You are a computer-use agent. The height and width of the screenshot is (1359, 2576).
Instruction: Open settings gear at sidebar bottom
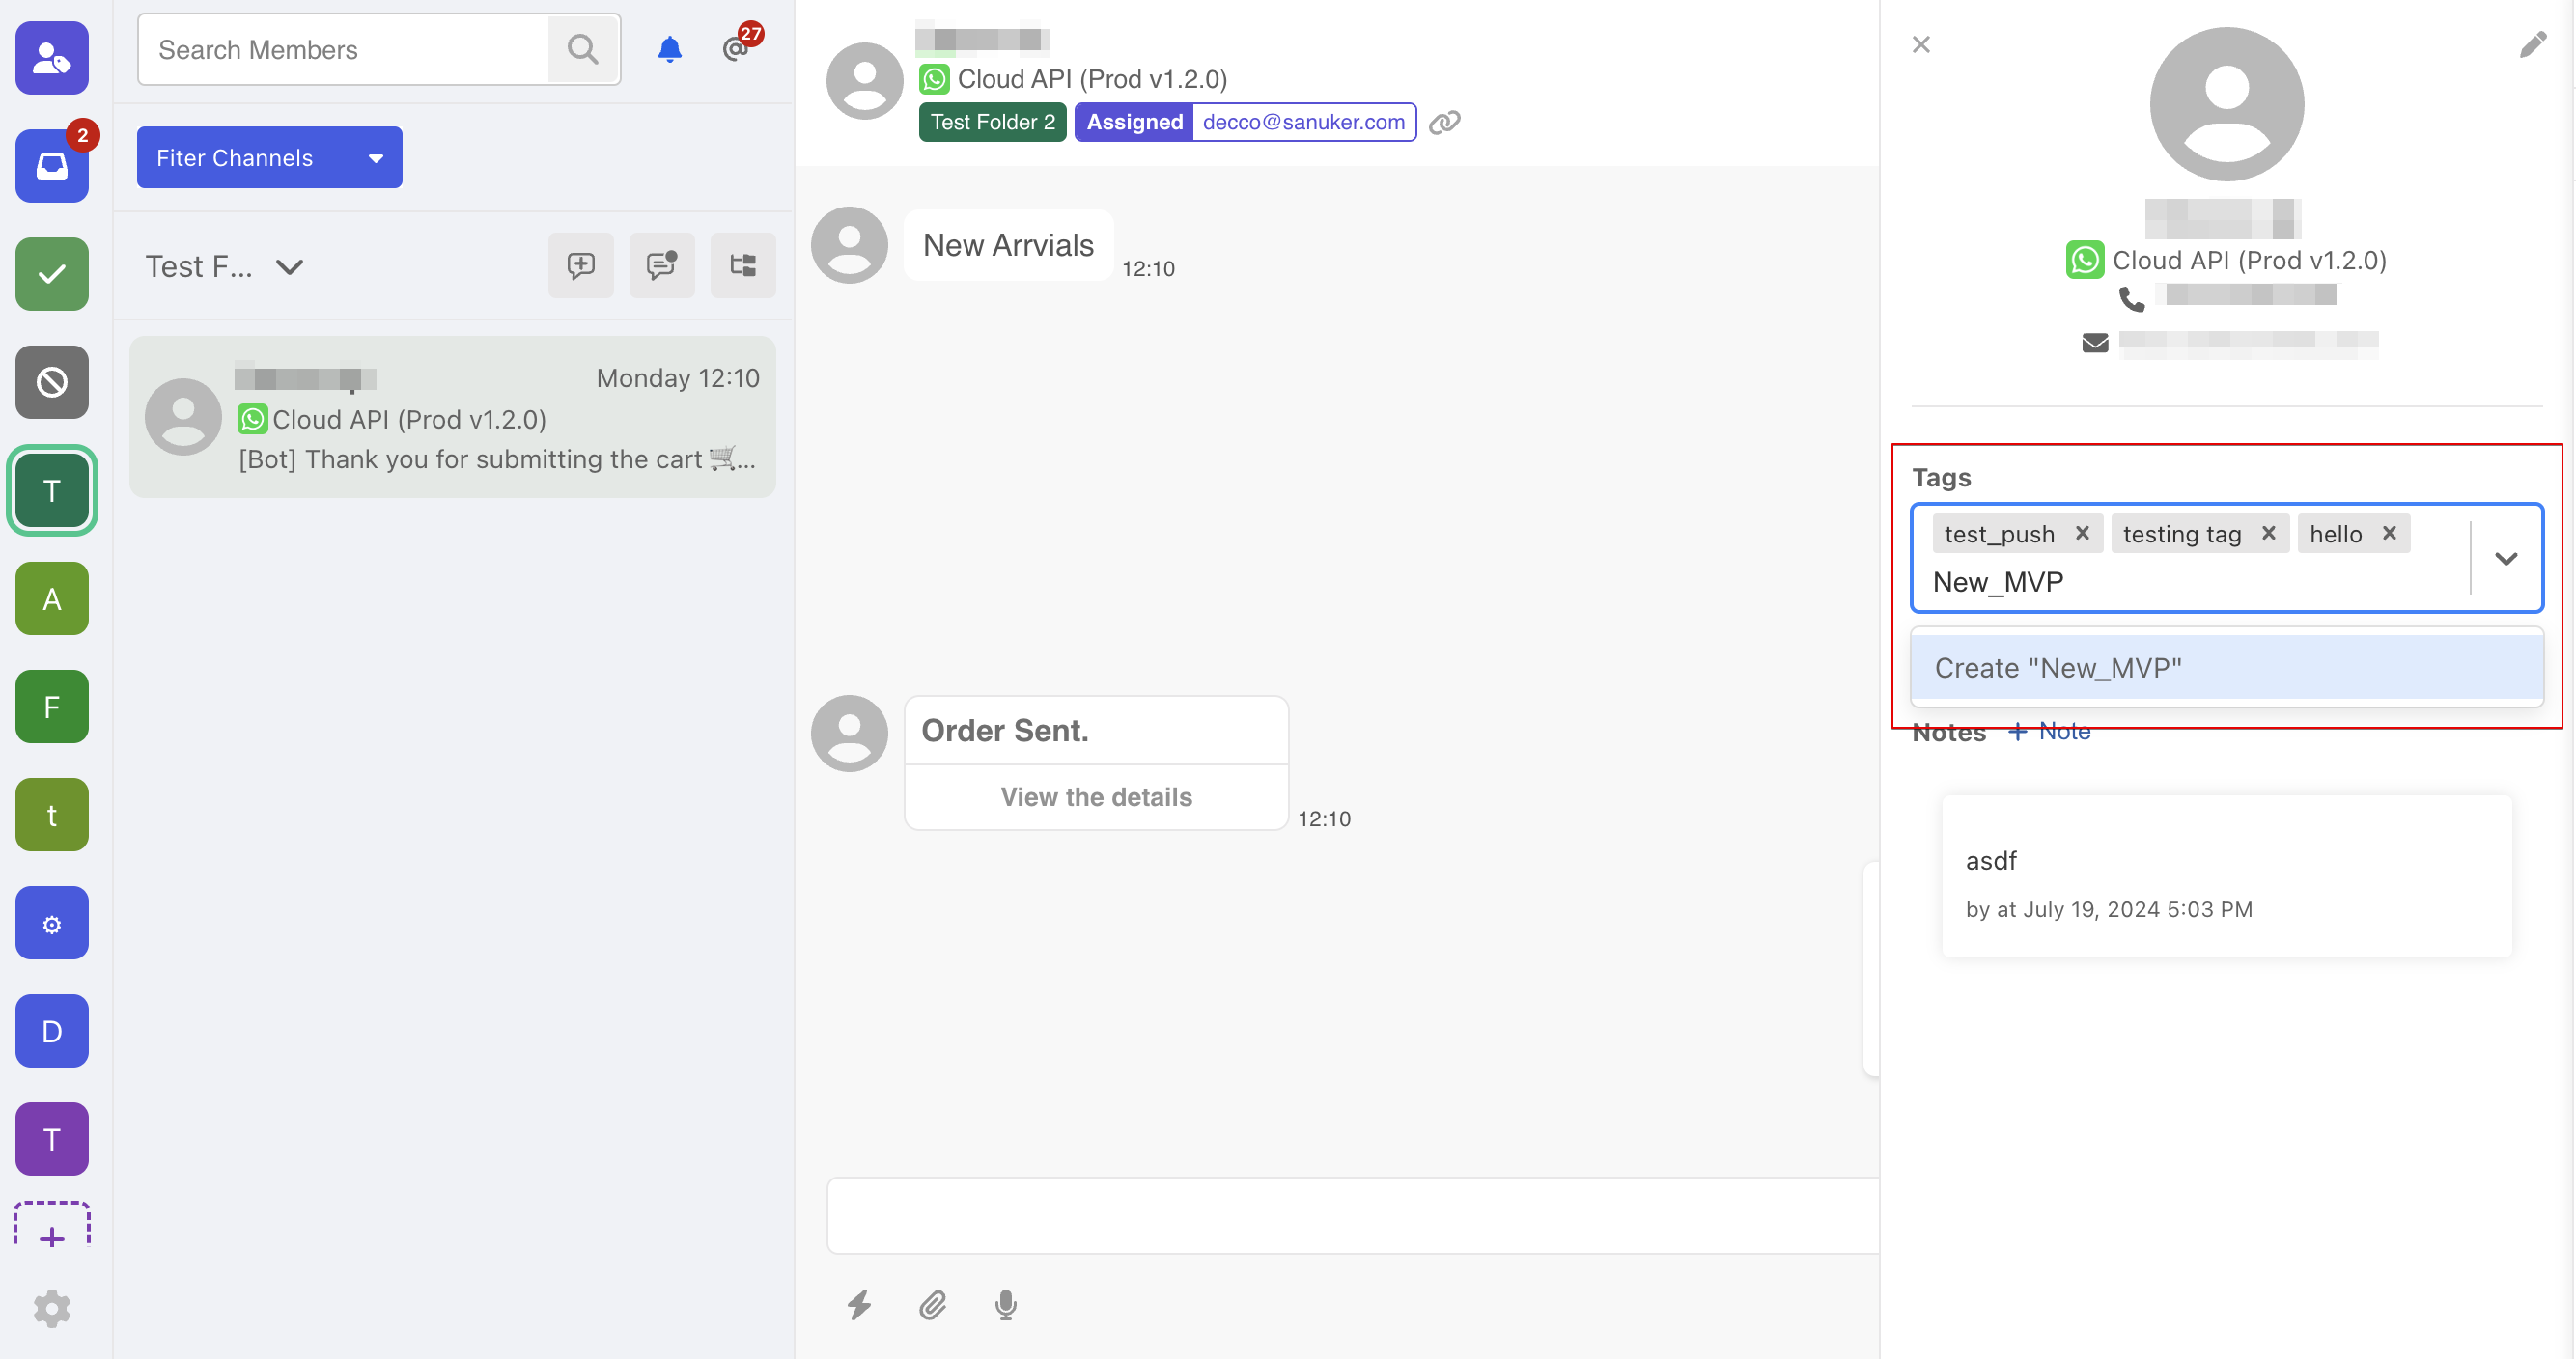pyautogui.click(x=52, y=1307)
